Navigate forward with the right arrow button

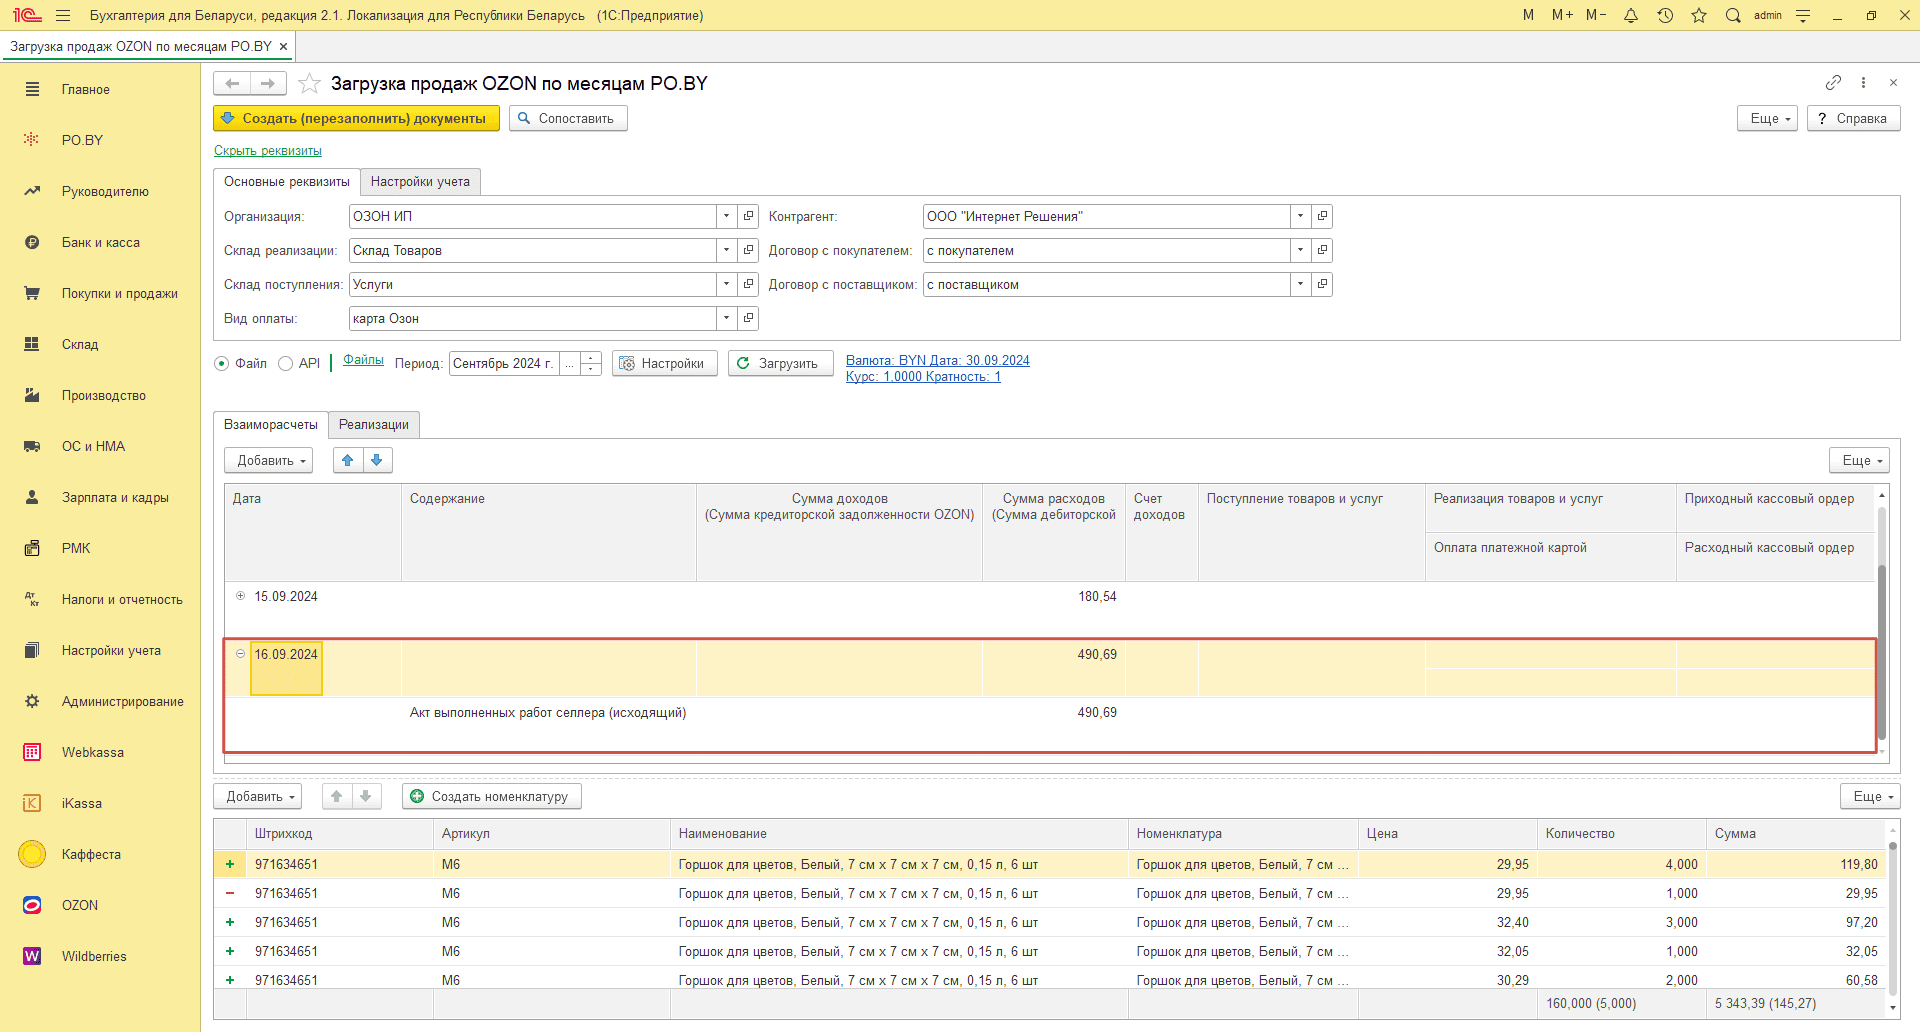[268, 83]
